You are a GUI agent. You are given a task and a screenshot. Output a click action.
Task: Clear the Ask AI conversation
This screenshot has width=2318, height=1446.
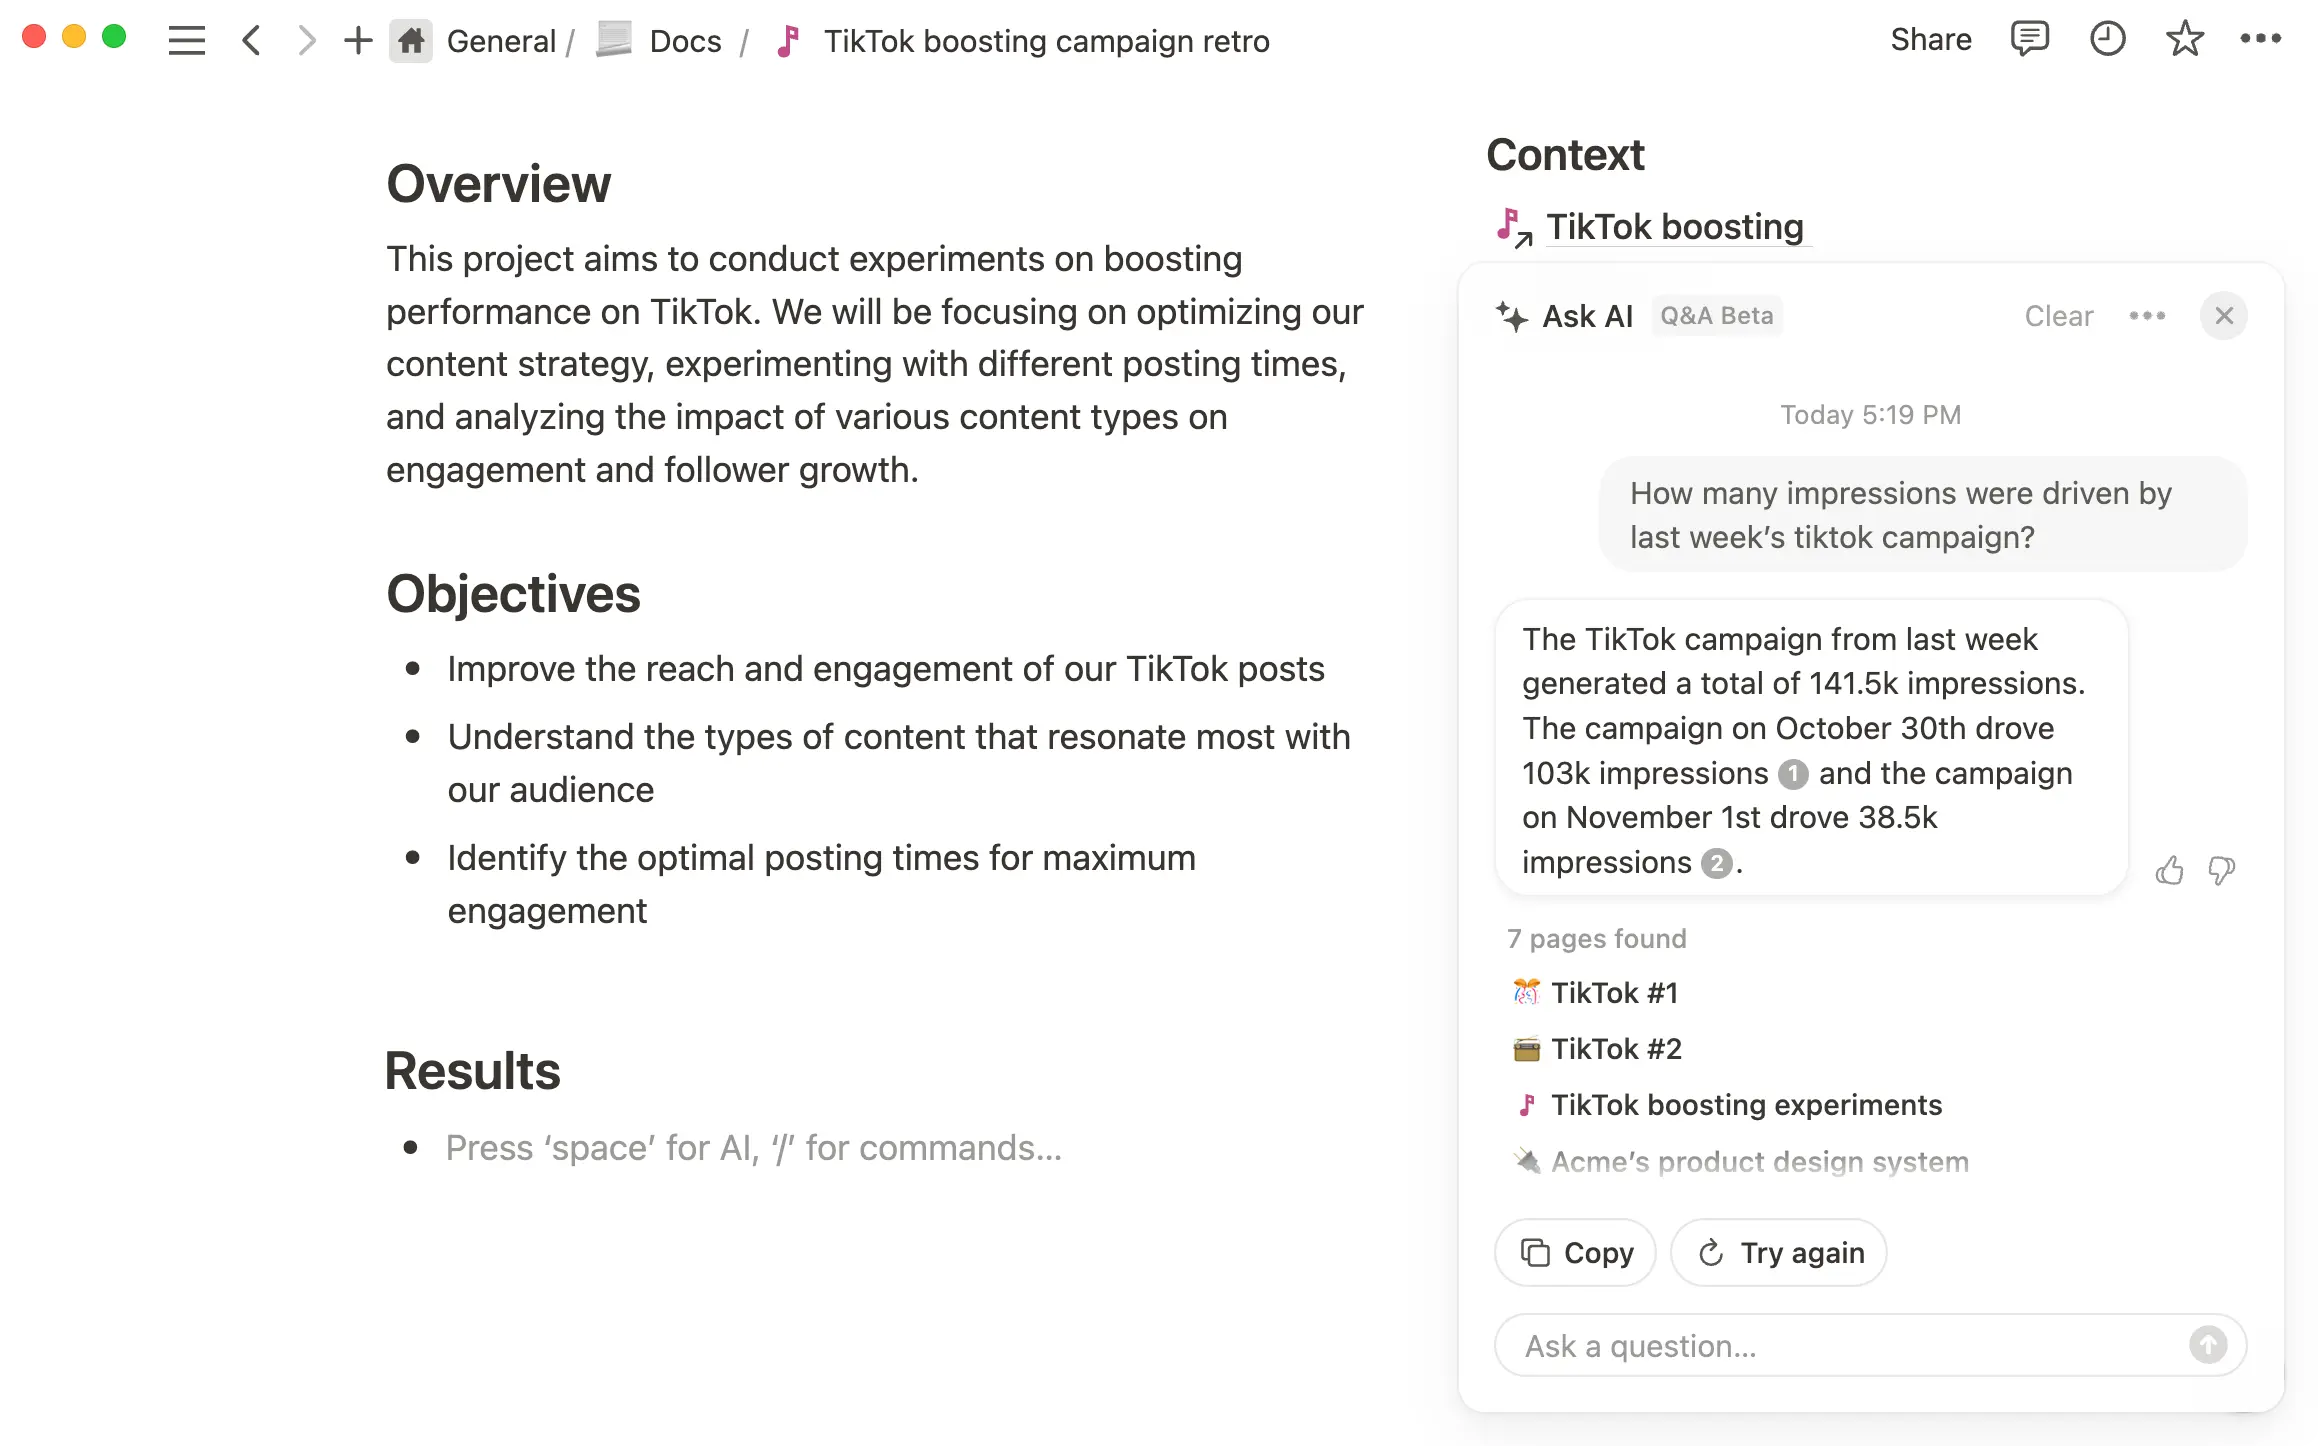pos(2059,315)
